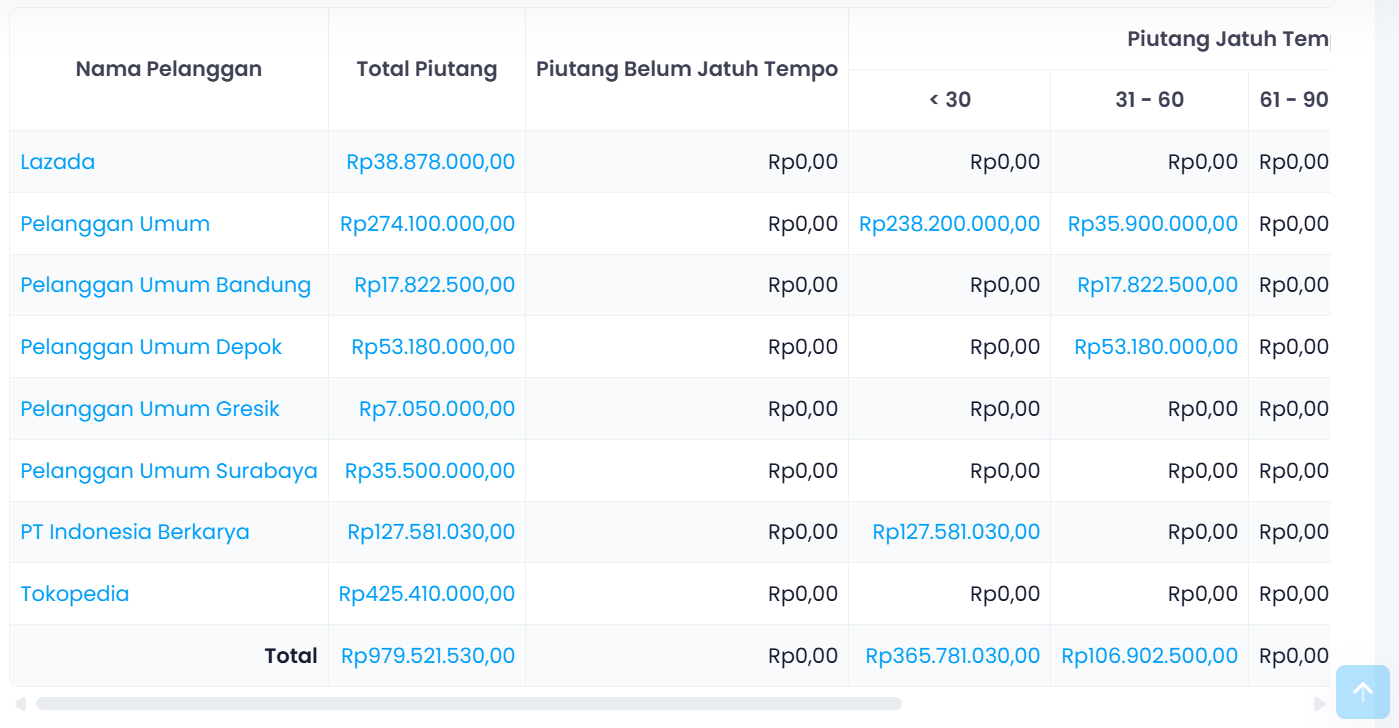The image size is (1399, 728).
Task: View Pelanggan Umum Bandung details
Action: pyautogui.click(x=166, y=284)
